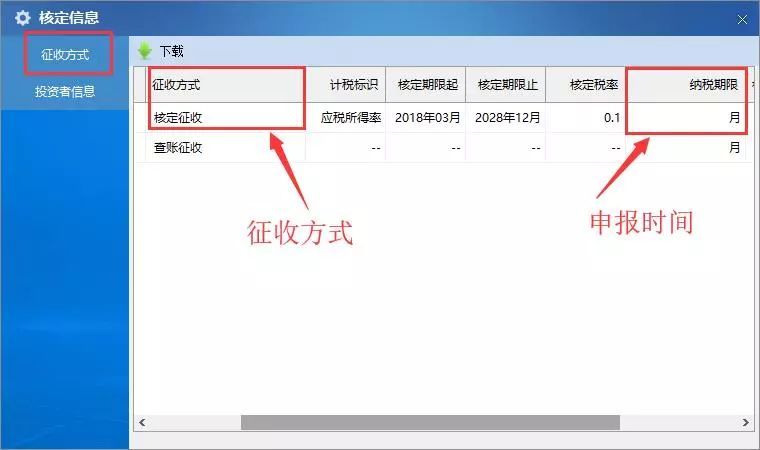This screenshot has width=760, height=450.
Task: Click the horizontal scrollbar left arrow
Action: point(142,422)
